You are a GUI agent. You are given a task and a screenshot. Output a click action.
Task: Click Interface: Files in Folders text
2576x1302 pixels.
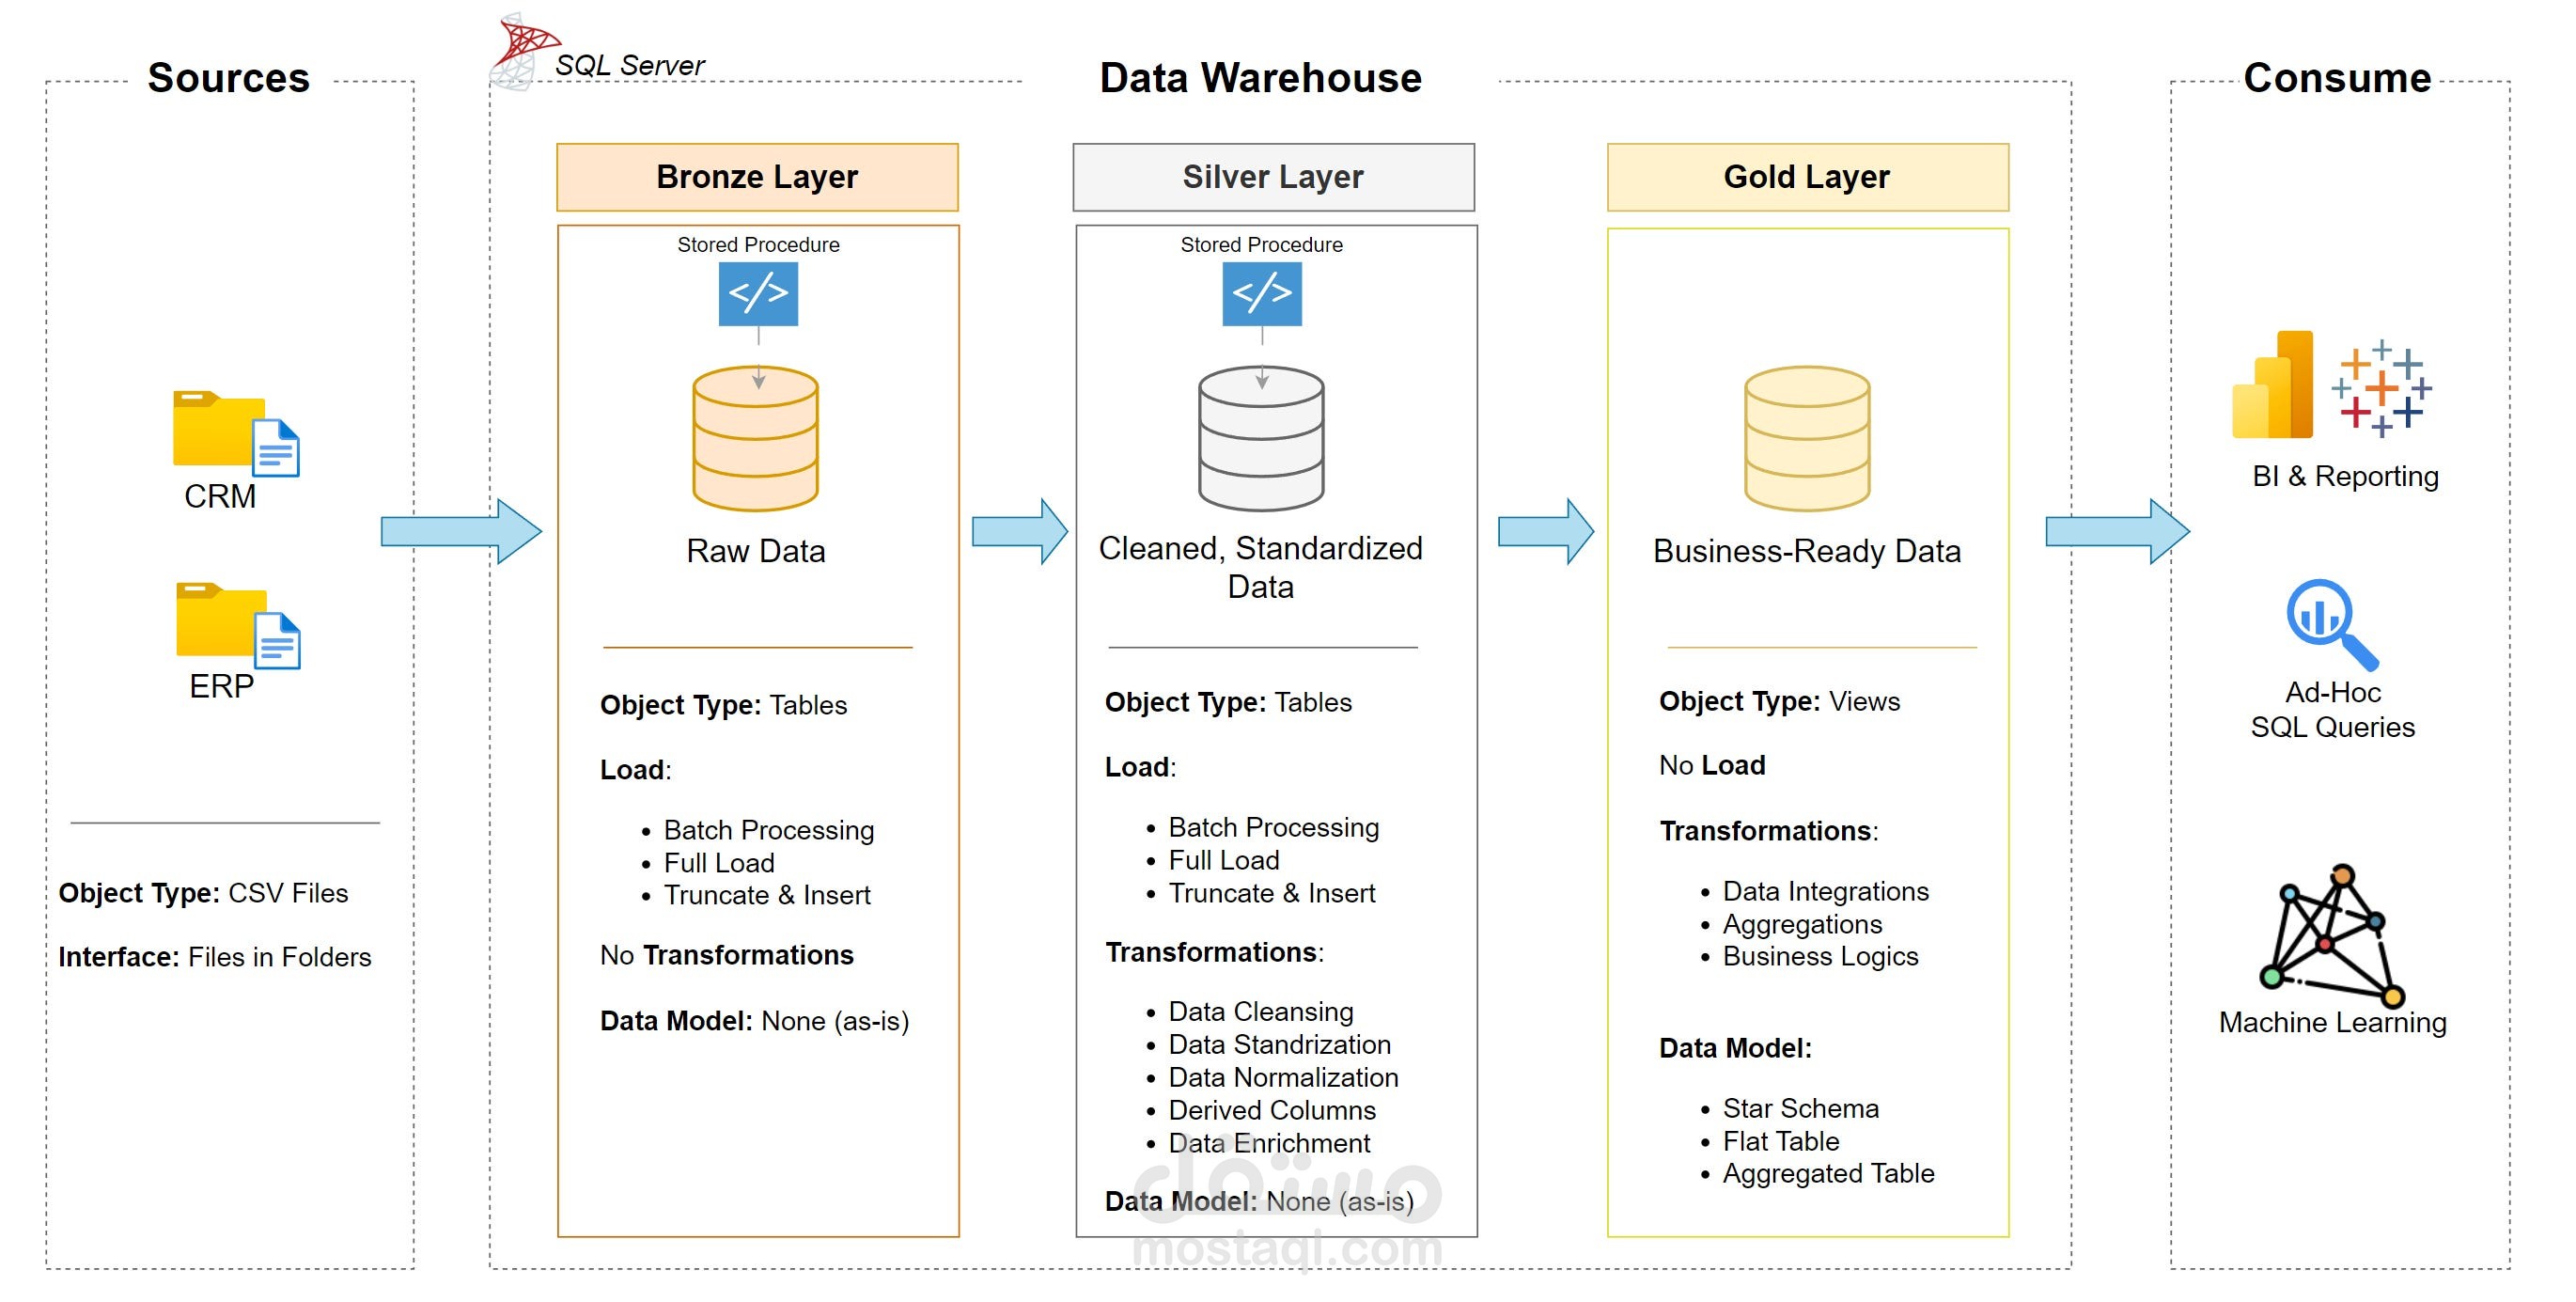[214, 957]
